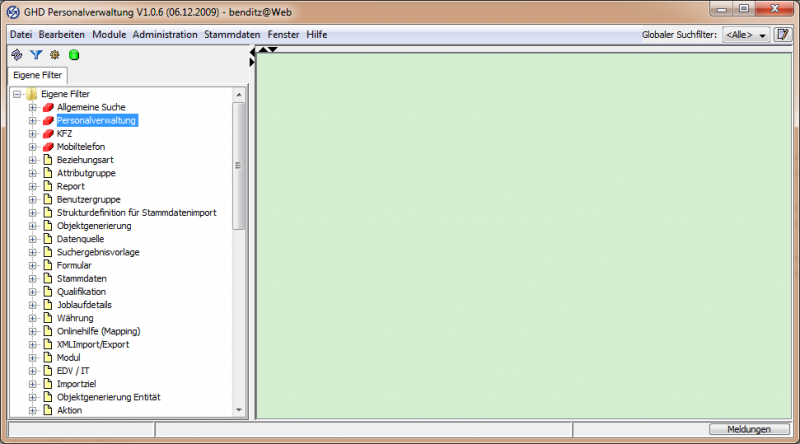The width and height of the screenshot is (800, 444).
Task: Select the Objektgenerierung item
Action: [94, 226]
